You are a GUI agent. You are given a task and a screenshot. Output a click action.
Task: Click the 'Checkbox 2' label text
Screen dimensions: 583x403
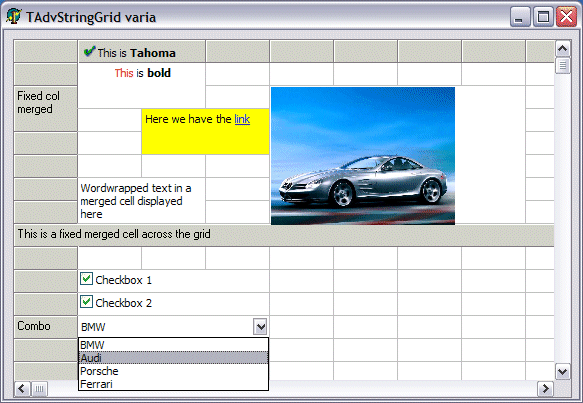tap(123, 303)
